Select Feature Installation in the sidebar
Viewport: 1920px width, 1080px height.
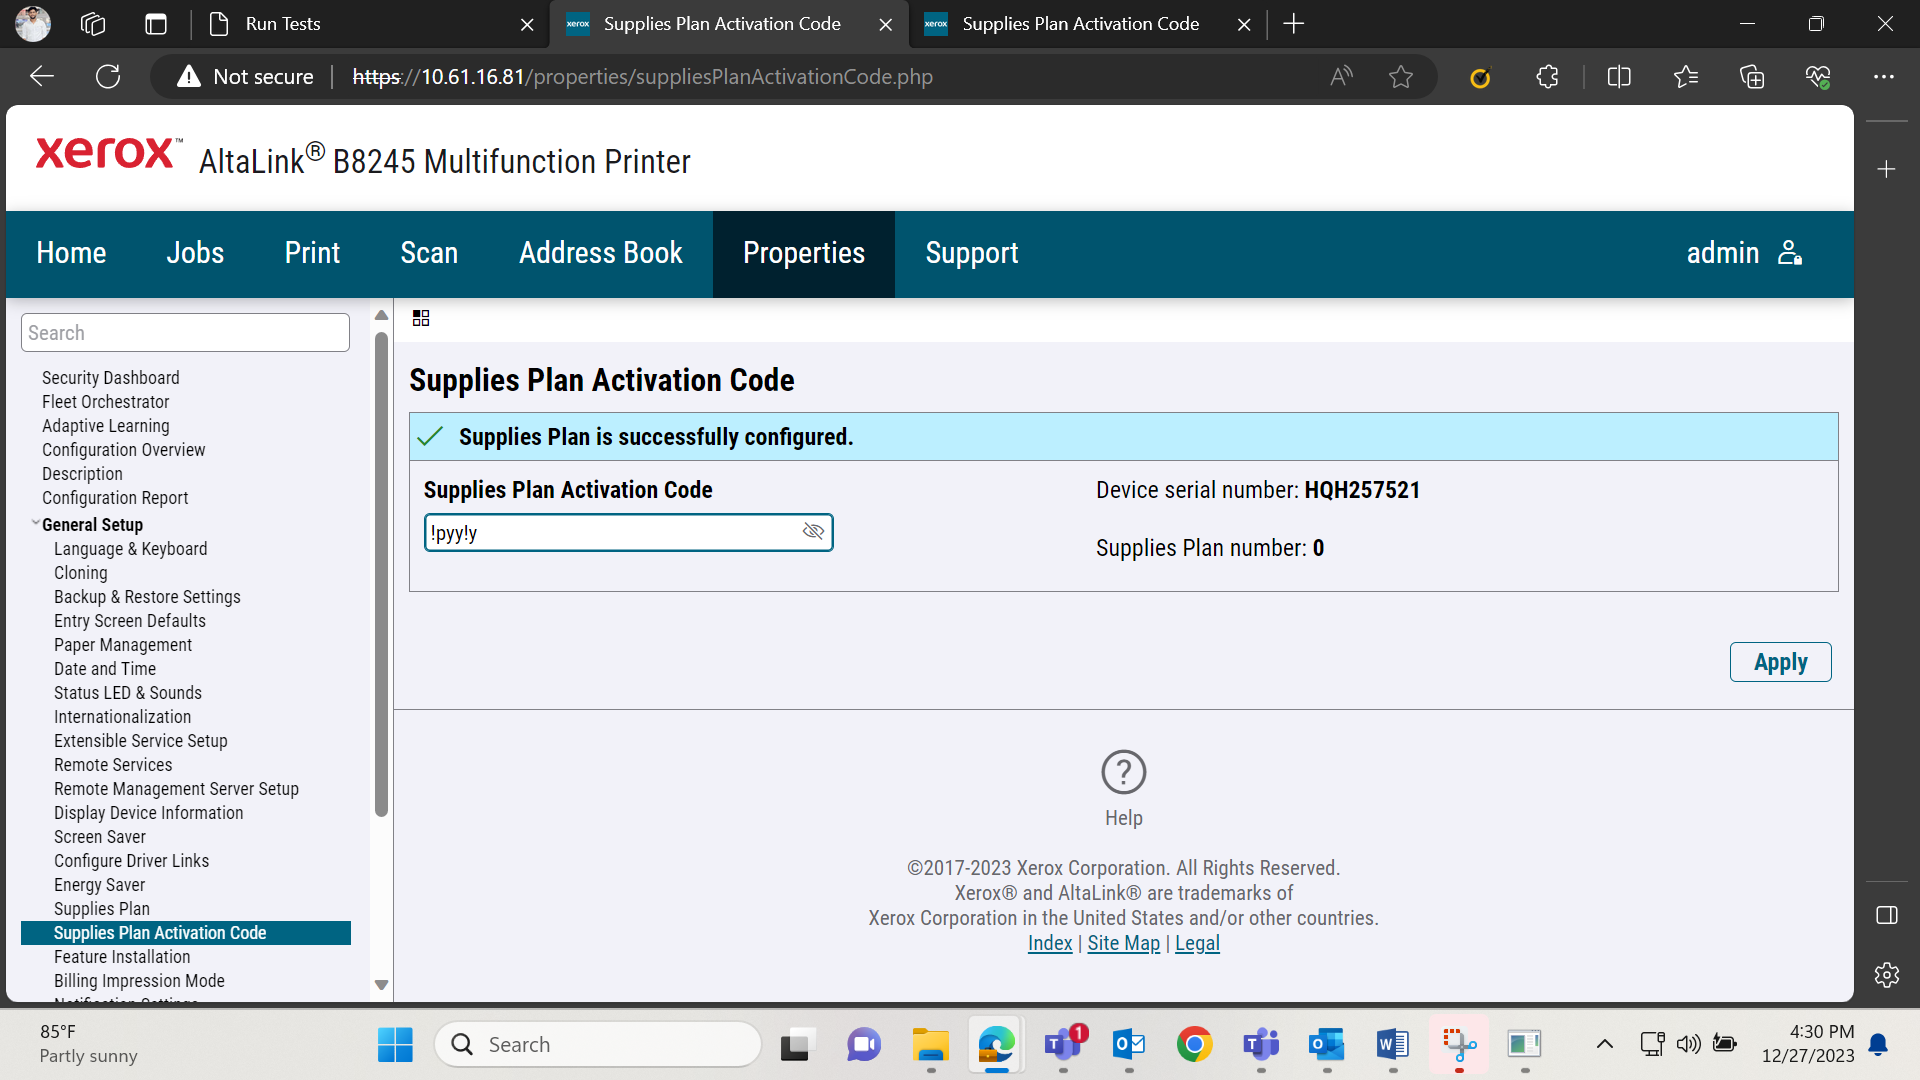(122, 957)
